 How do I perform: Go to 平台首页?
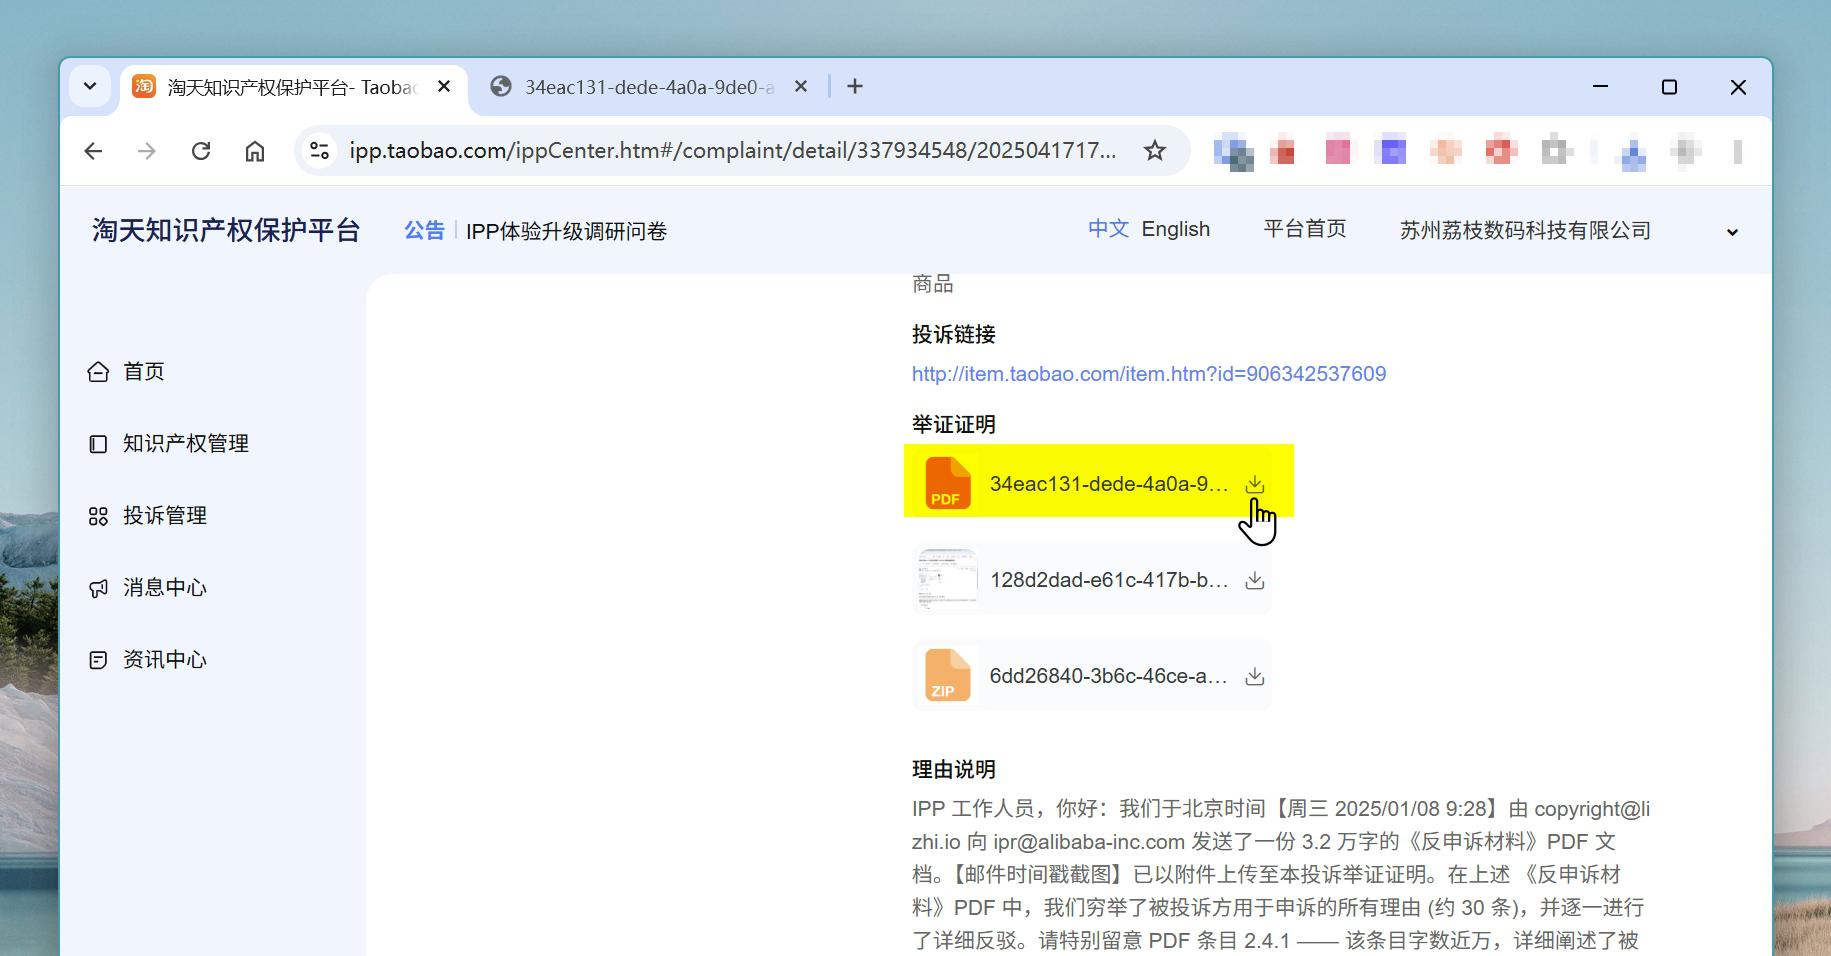1304,229
